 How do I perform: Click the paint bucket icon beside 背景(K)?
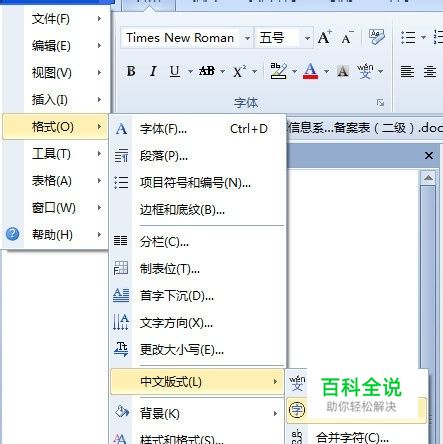pos(122,412)
